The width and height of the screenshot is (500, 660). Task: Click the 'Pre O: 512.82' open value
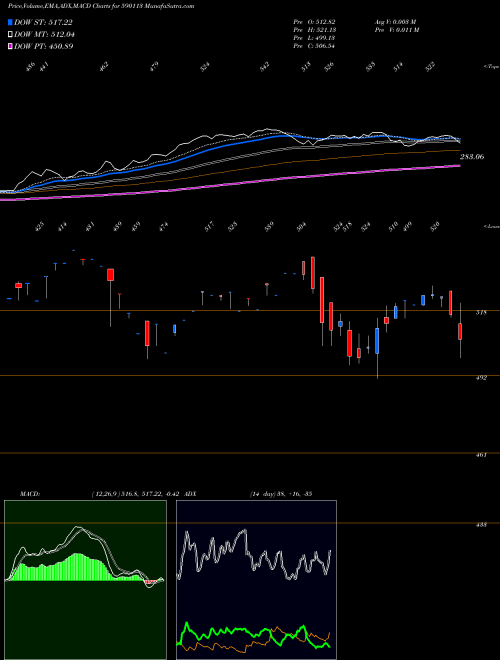pos(314,22)
